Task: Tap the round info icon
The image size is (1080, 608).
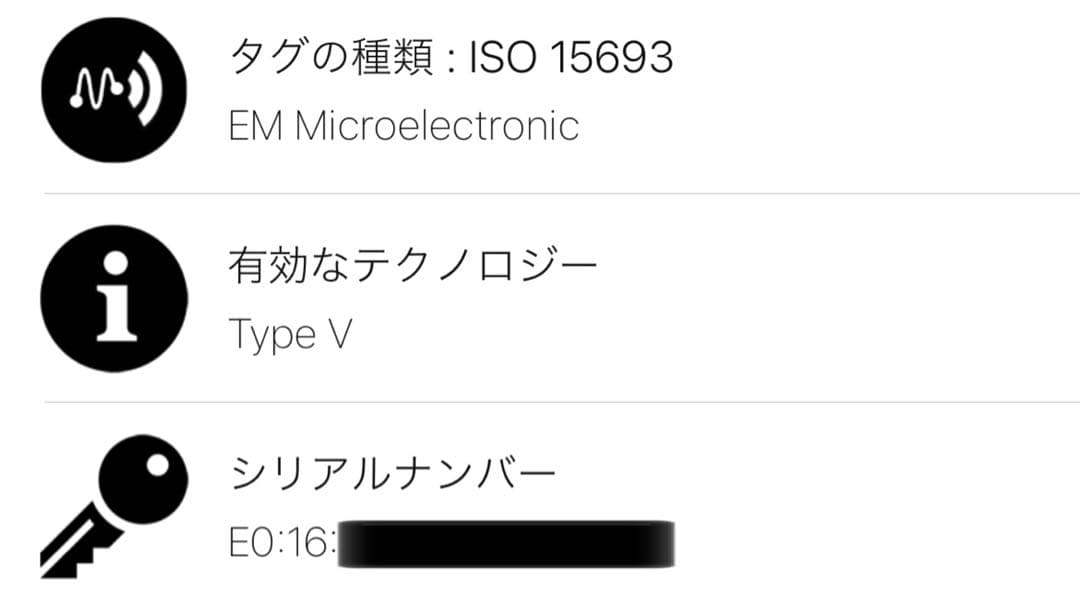Action: click(115, 298)
